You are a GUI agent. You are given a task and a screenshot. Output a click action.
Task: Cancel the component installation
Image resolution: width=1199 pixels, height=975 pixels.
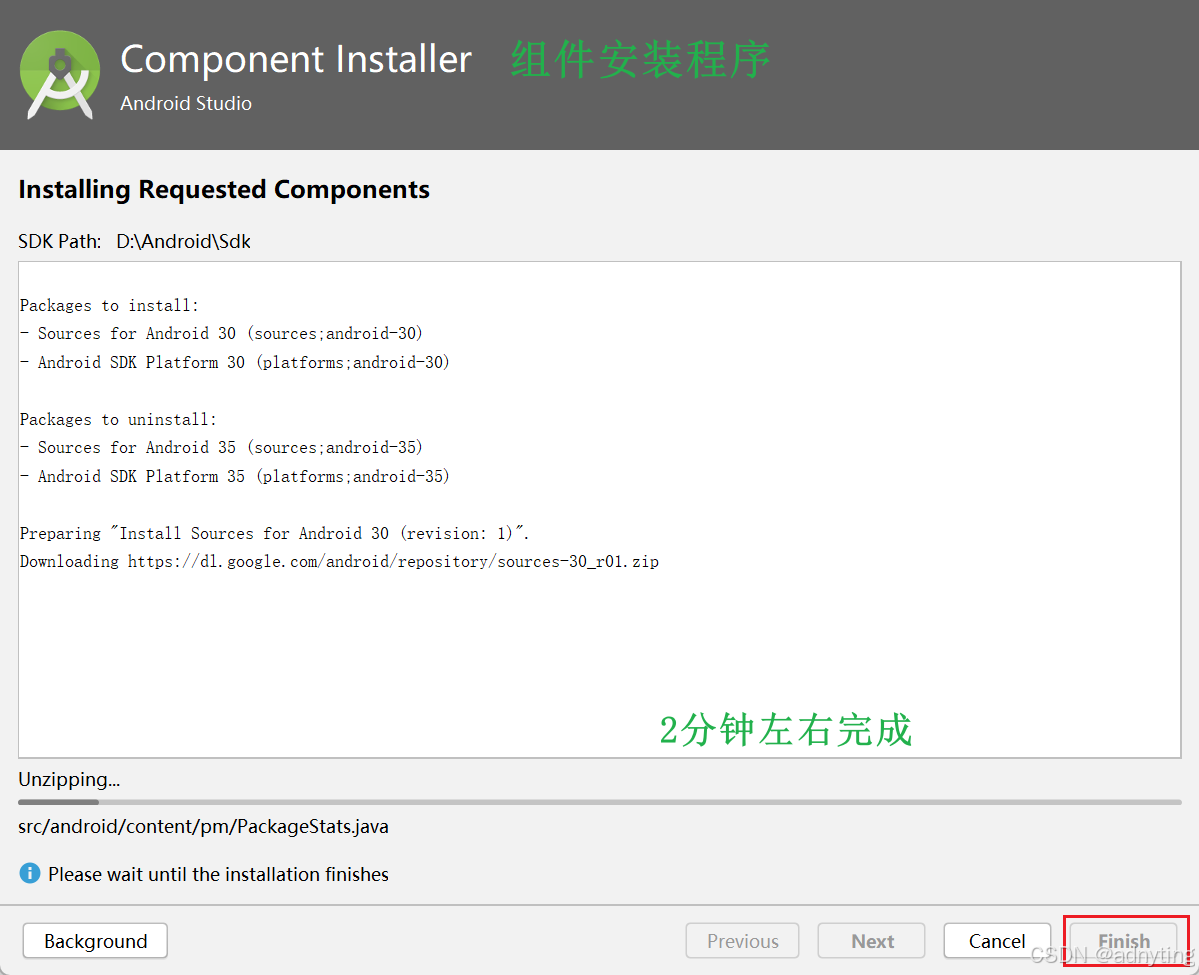click(x=997, y=941)
